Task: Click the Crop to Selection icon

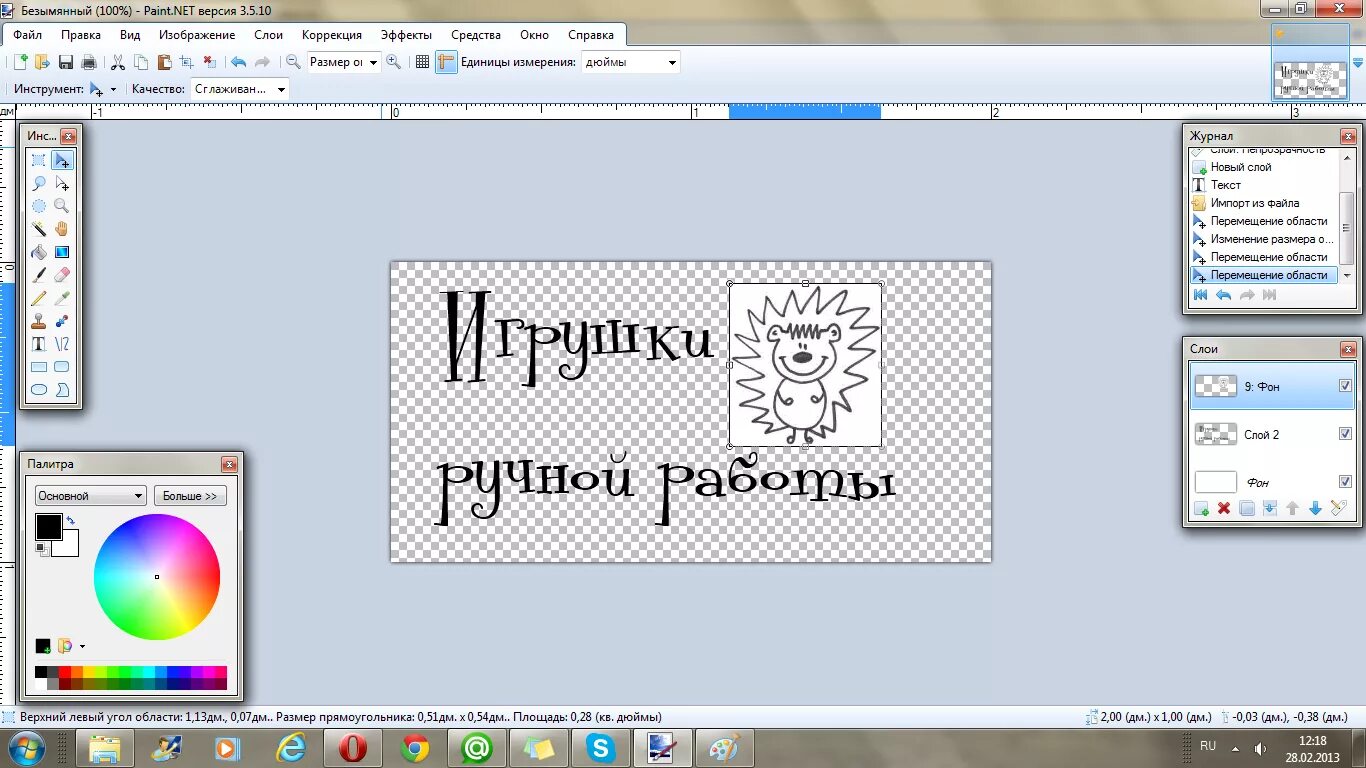Action: coord(186,62)
